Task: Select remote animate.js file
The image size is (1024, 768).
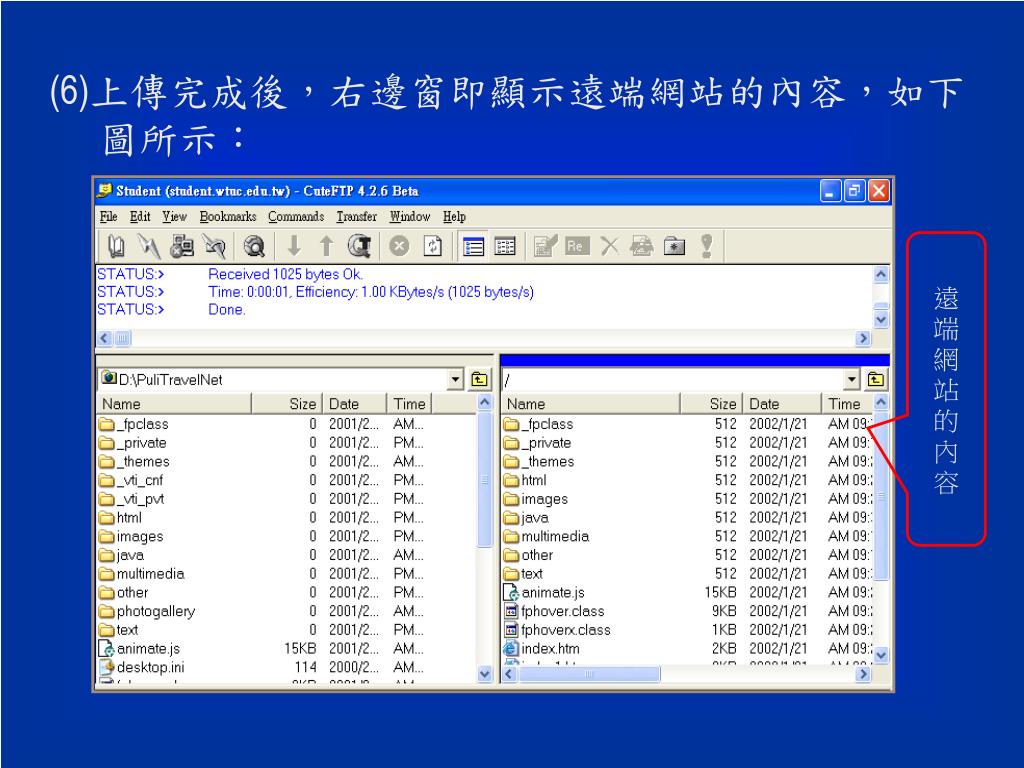Action: coord(544,593)
